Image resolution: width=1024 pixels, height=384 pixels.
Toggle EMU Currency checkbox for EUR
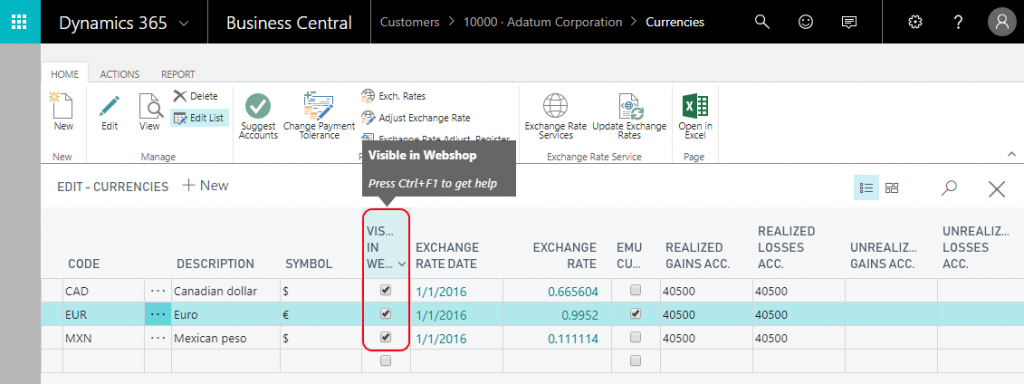click(635, 313)
